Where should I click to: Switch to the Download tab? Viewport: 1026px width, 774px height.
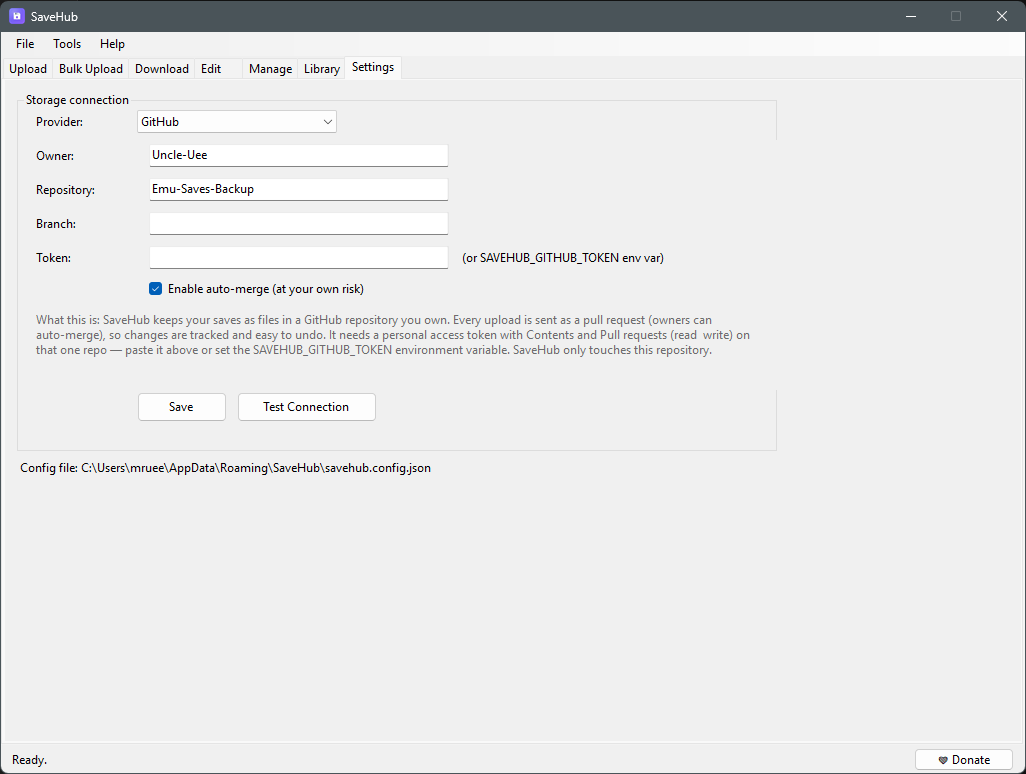pyautogui.click(x=162, y=69)
